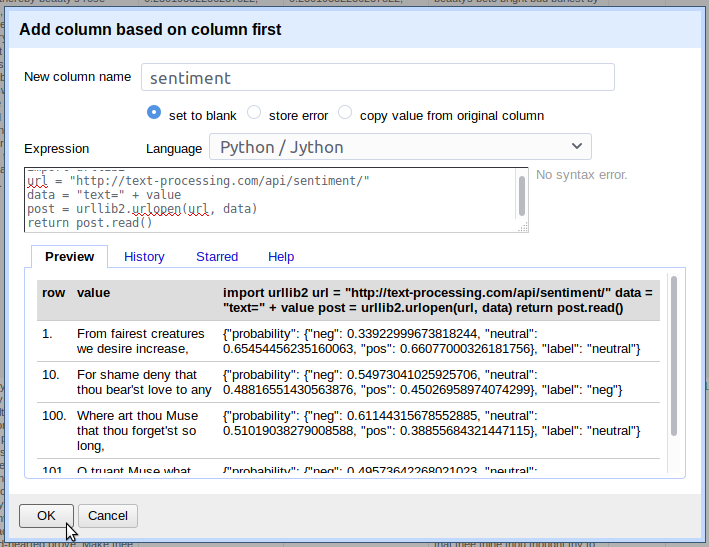
Task: Click inside the expression code editor
Action: 270,200
